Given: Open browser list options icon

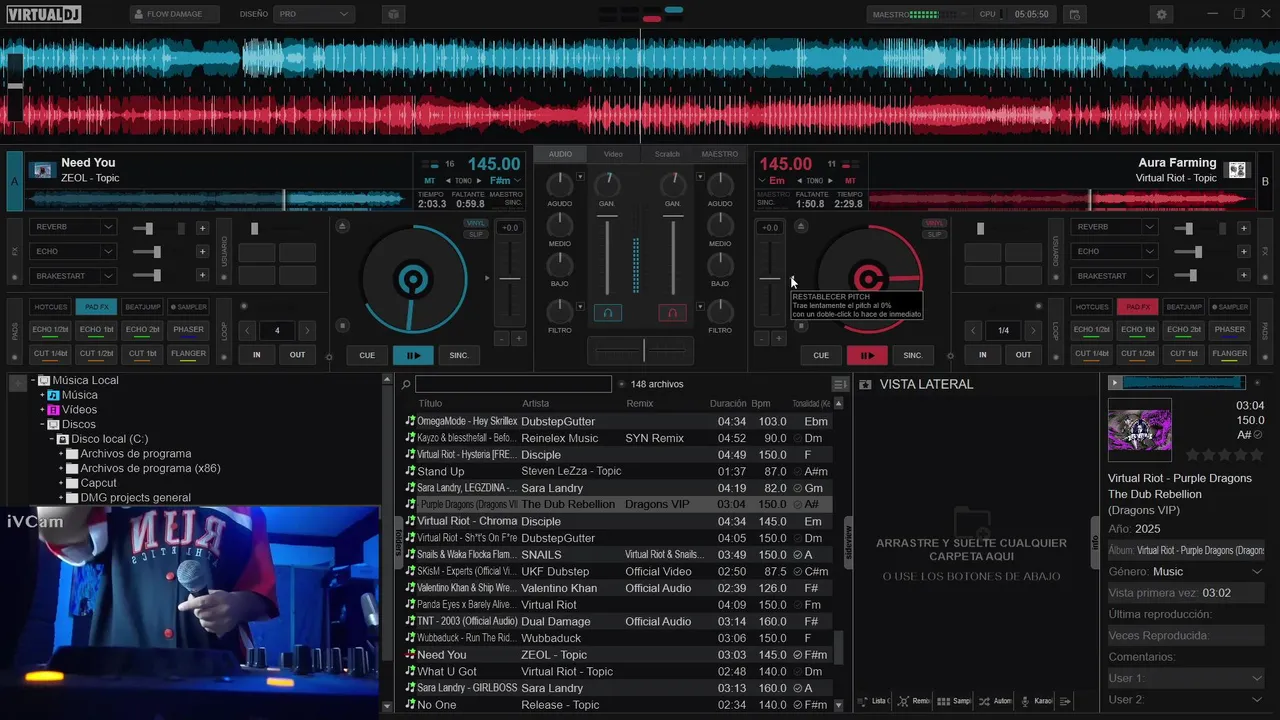Looking at the screenshot, I should [840, 384].
